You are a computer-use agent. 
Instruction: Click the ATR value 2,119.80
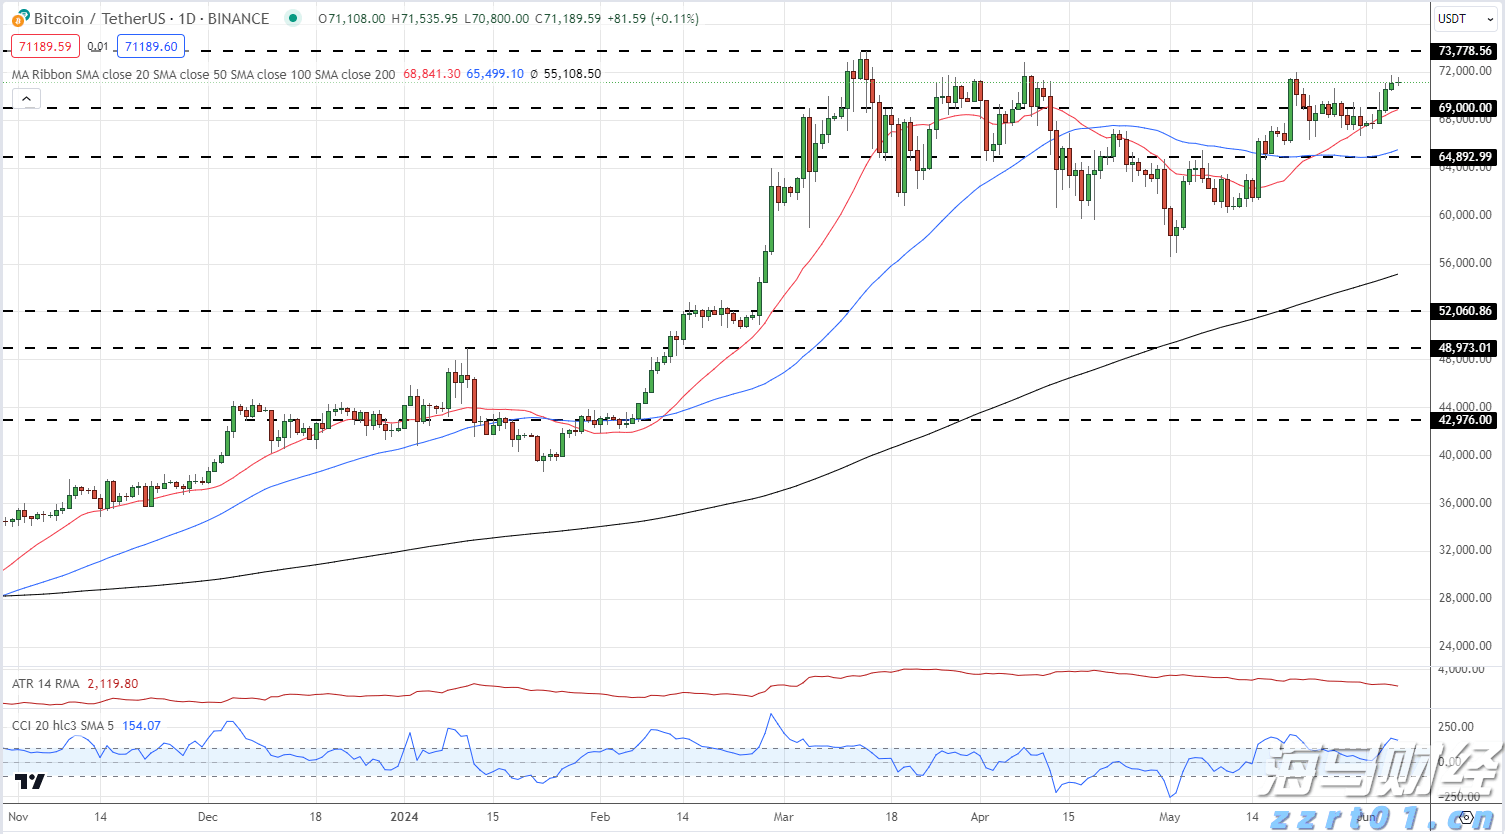coord(113,684)
